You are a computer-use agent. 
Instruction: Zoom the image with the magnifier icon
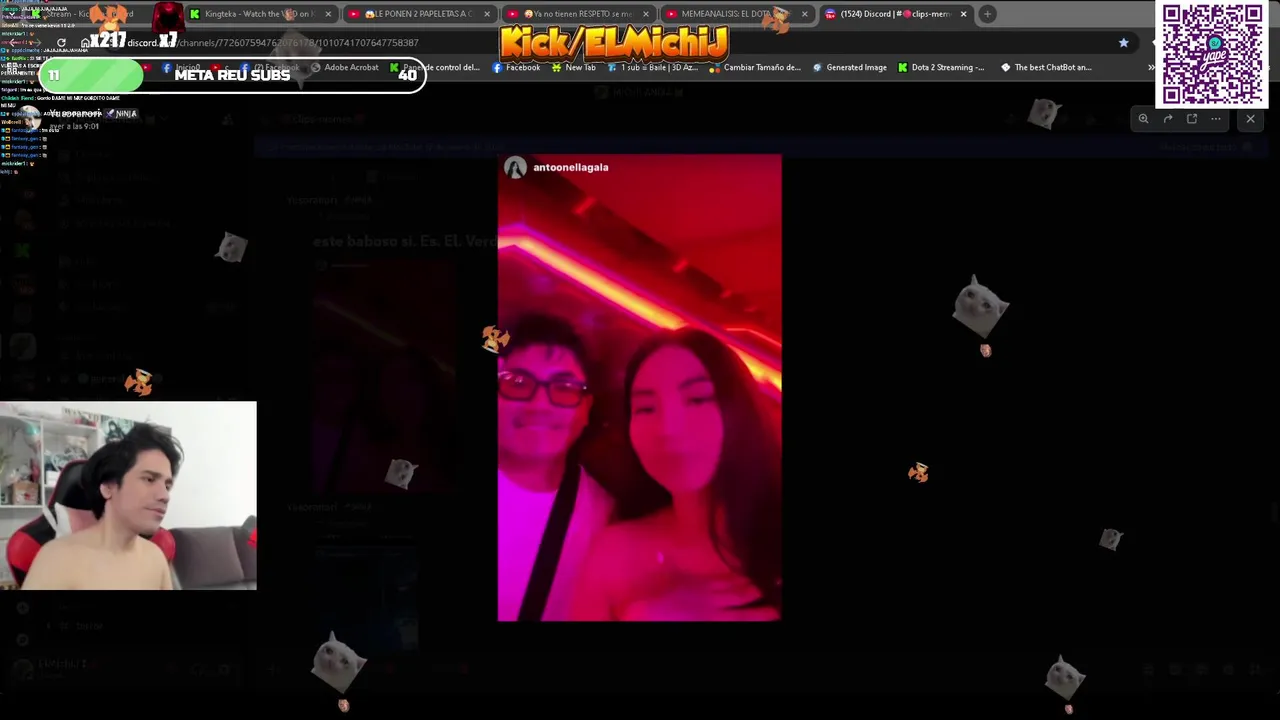[1143, 119]
